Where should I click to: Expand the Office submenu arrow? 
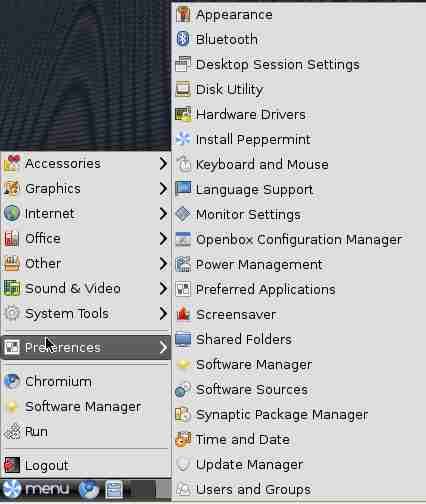tap(163, 238)
